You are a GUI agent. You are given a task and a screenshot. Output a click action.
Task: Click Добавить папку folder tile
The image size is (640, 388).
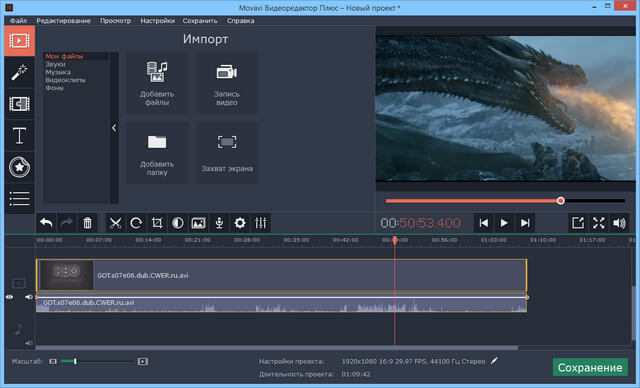(157, 153)
